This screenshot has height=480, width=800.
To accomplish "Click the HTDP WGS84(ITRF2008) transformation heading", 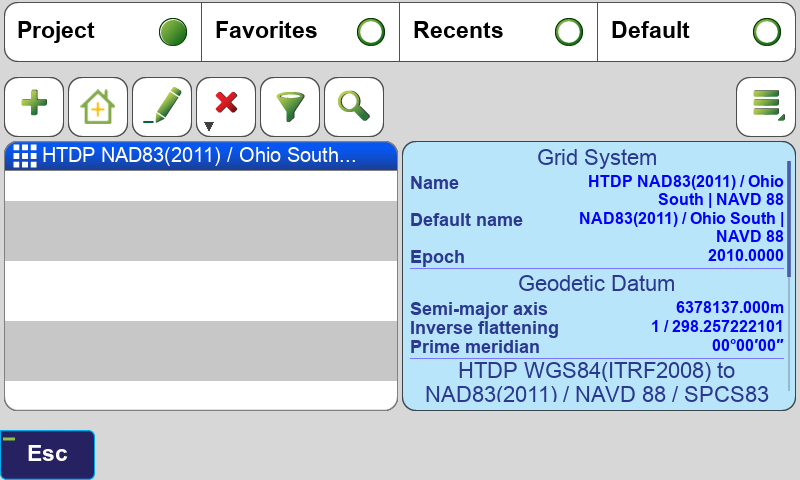I will tap(597, 383).
